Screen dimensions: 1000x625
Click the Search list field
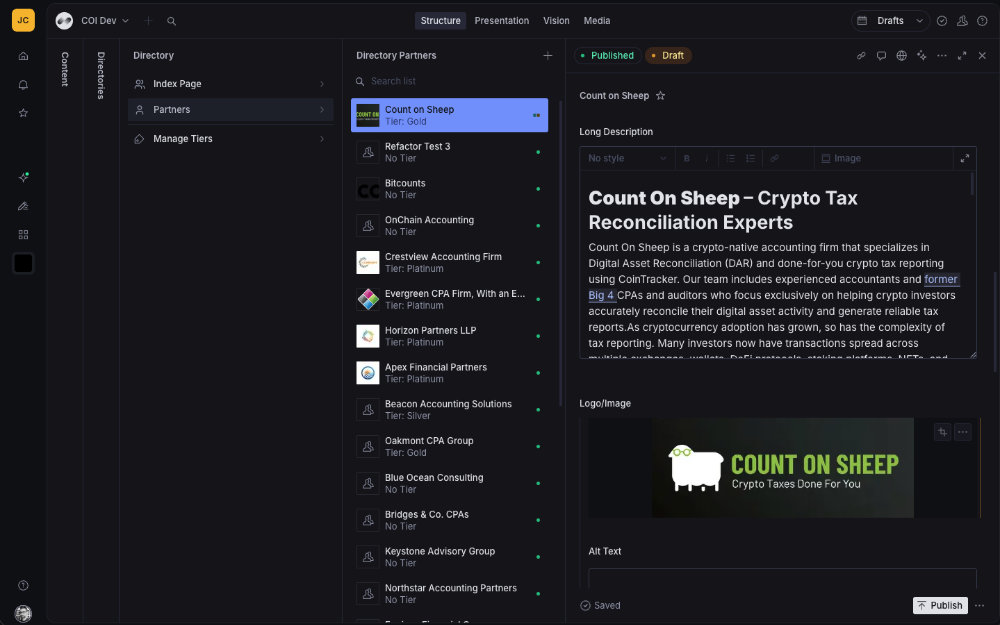pyautogui.click(x=450, y=82)
